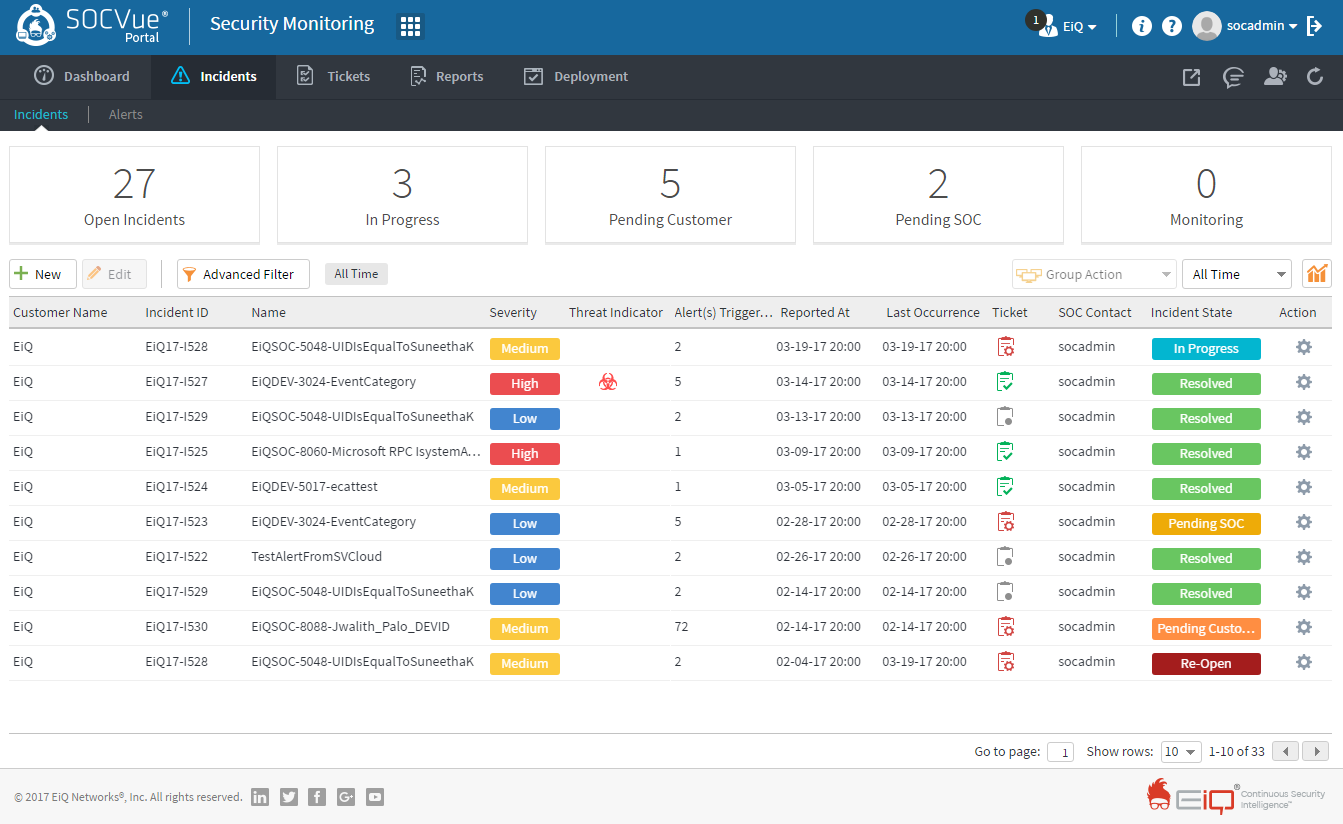1343x824 pixels.
Task: Open the apps grid launcher icon
Action: click(410, 27)
